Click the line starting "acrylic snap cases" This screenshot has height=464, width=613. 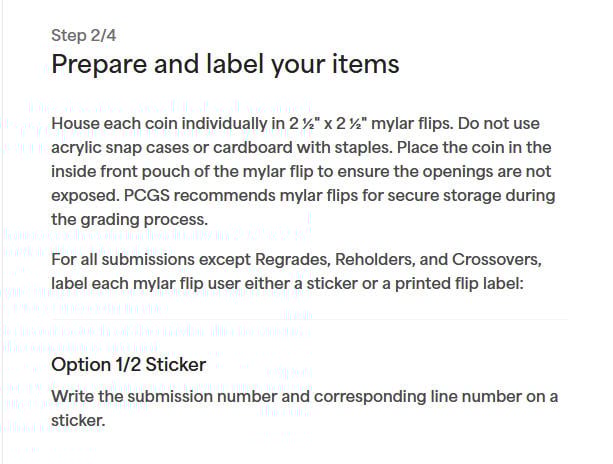coord(301,148)
